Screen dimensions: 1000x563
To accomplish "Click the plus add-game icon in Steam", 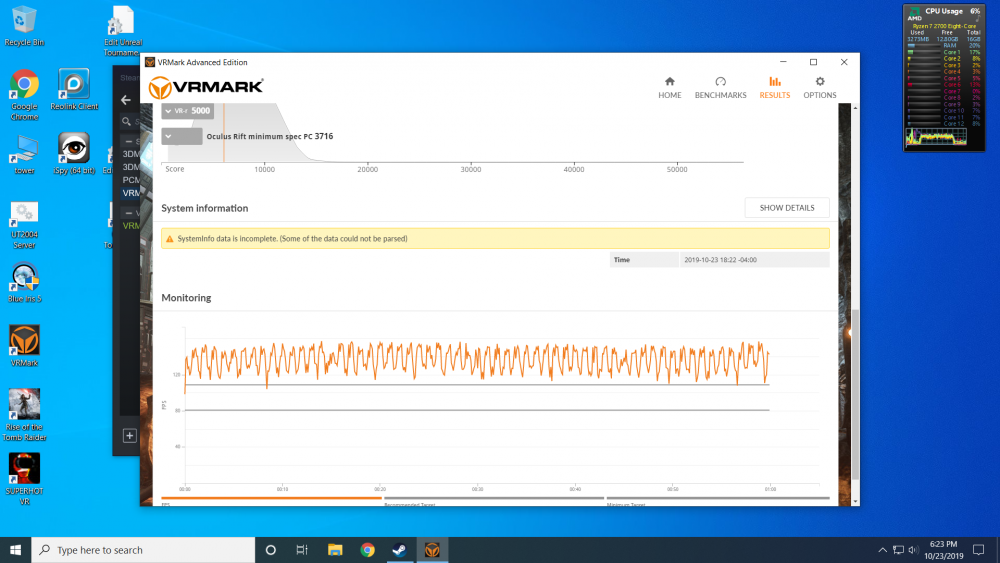I will (129, 435).
